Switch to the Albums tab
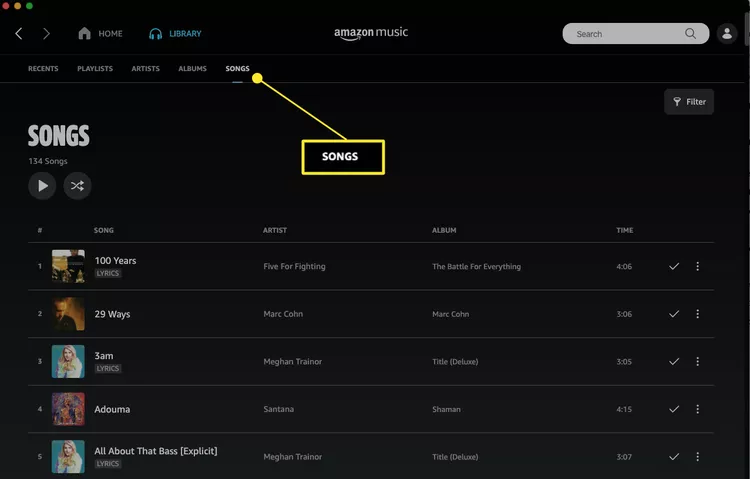The height and width of the screenshot is (479, 750). pyautogui.click(x=192, y=68)
